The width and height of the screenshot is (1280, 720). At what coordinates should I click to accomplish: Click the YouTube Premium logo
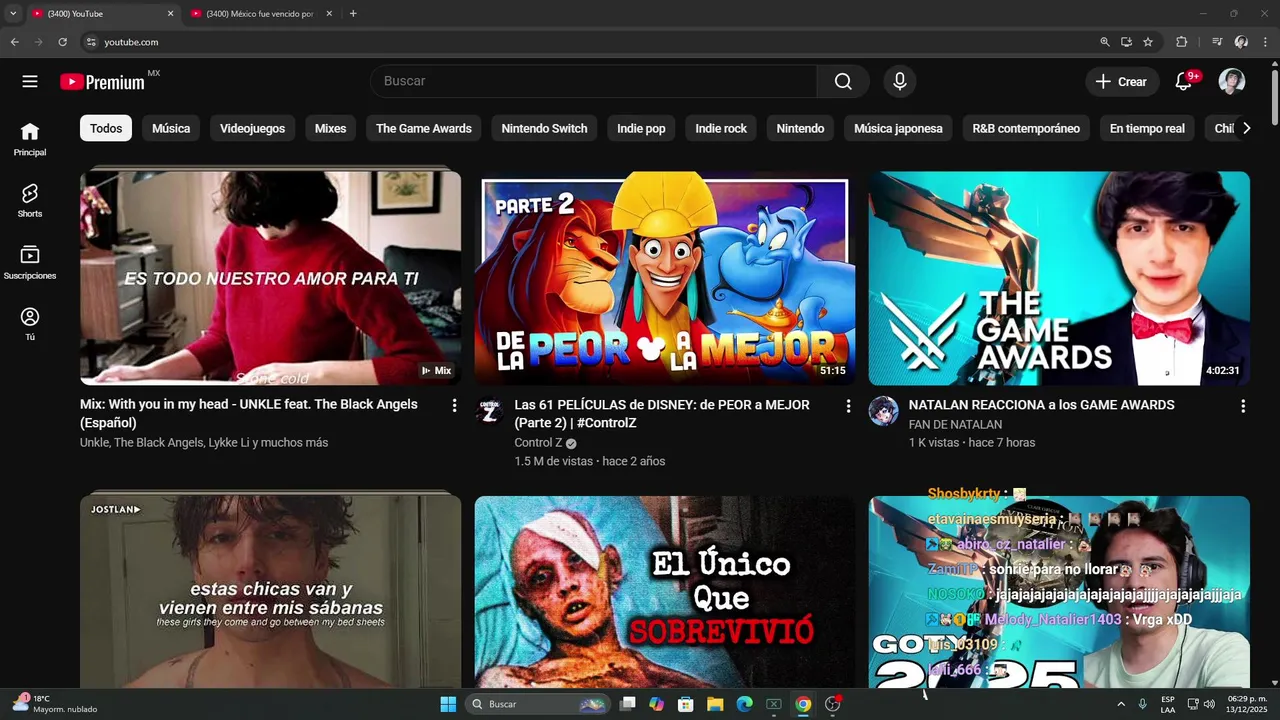click(102, 82)
